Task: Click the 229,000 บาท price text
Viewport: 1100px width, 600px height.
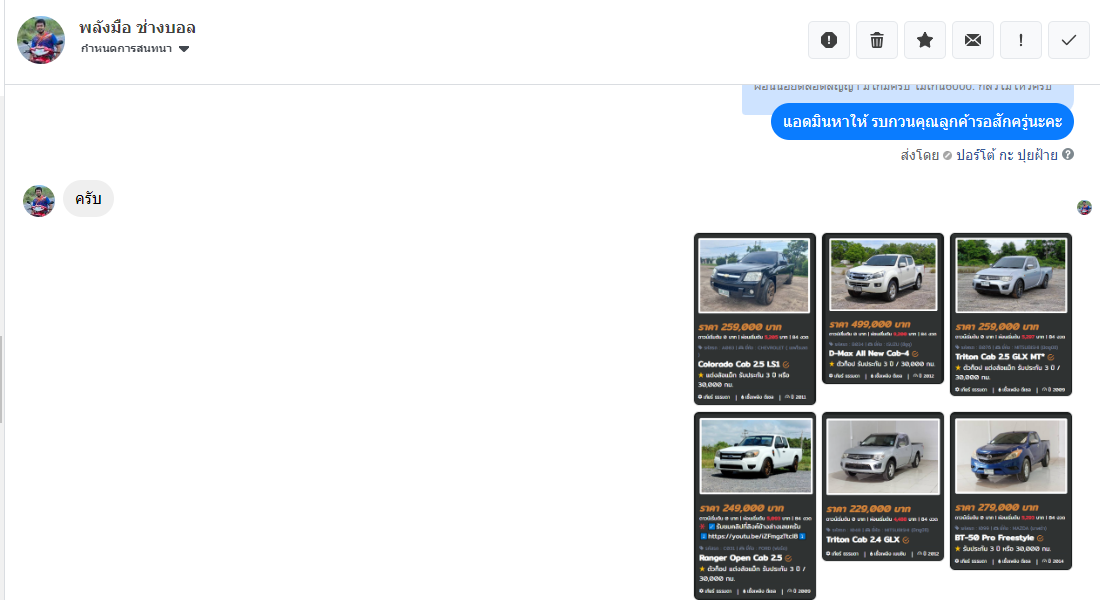Action: point(868,509)
